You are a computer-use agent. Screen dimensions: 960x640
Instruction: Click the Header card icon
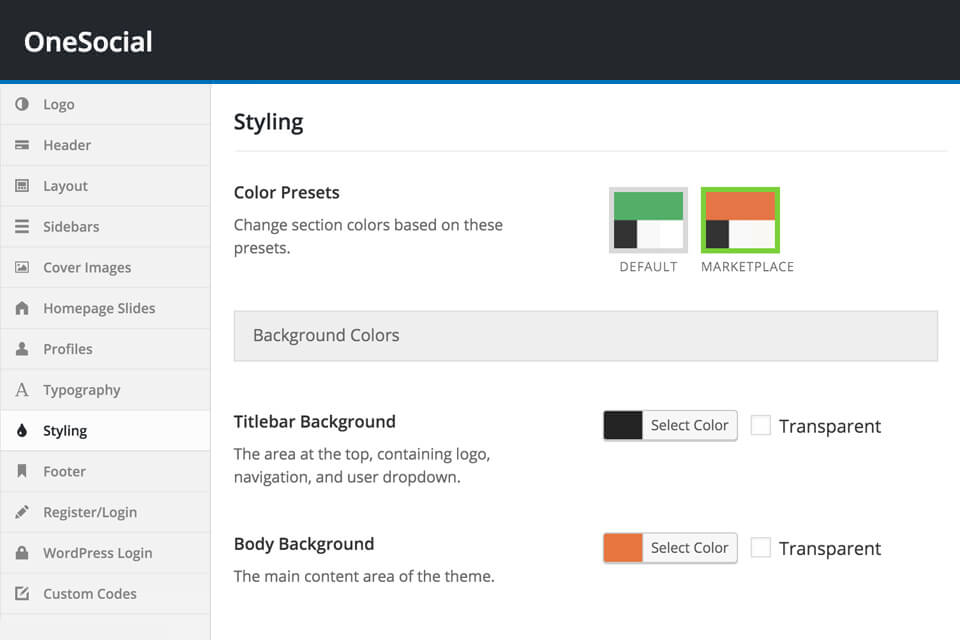tap(22, 145)
